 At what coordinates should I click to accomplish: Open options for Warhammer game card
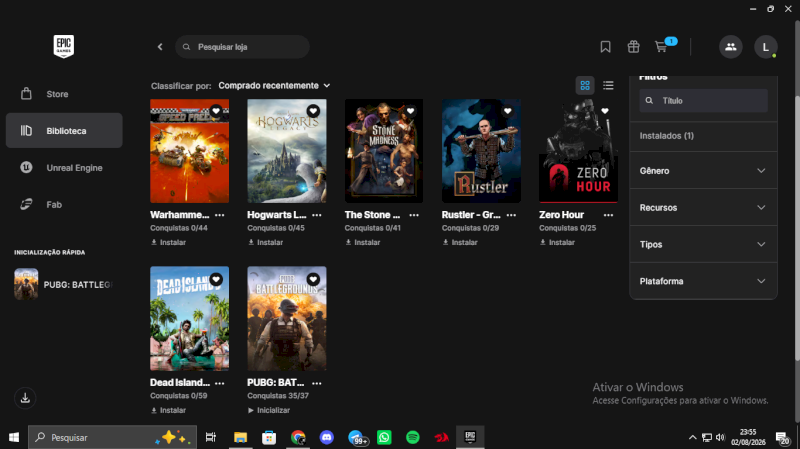click(x=219, y=215)
